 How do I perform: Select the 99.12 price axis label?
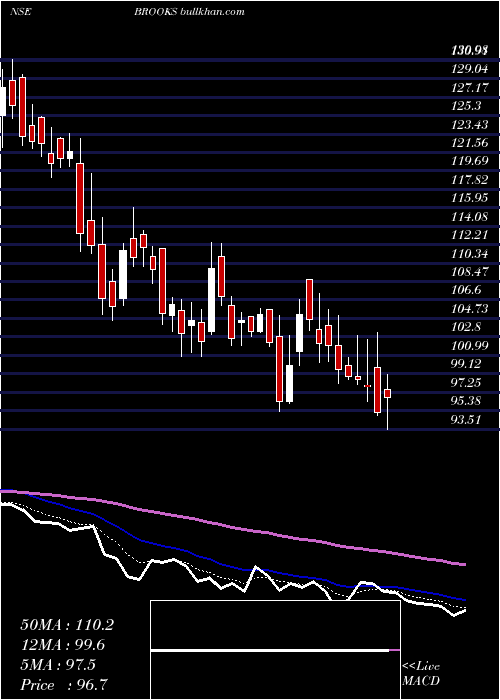(467, 364)
